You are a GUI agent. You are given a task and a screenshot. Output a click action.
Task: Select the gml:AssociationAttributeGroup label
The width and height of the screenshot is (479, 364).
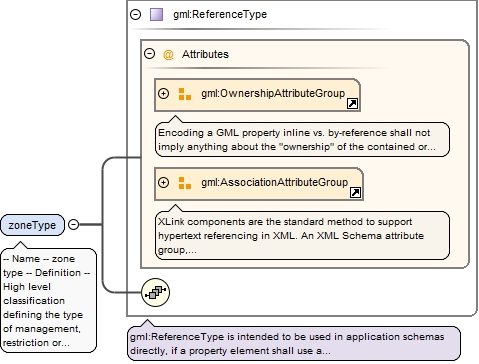(274, 182)
